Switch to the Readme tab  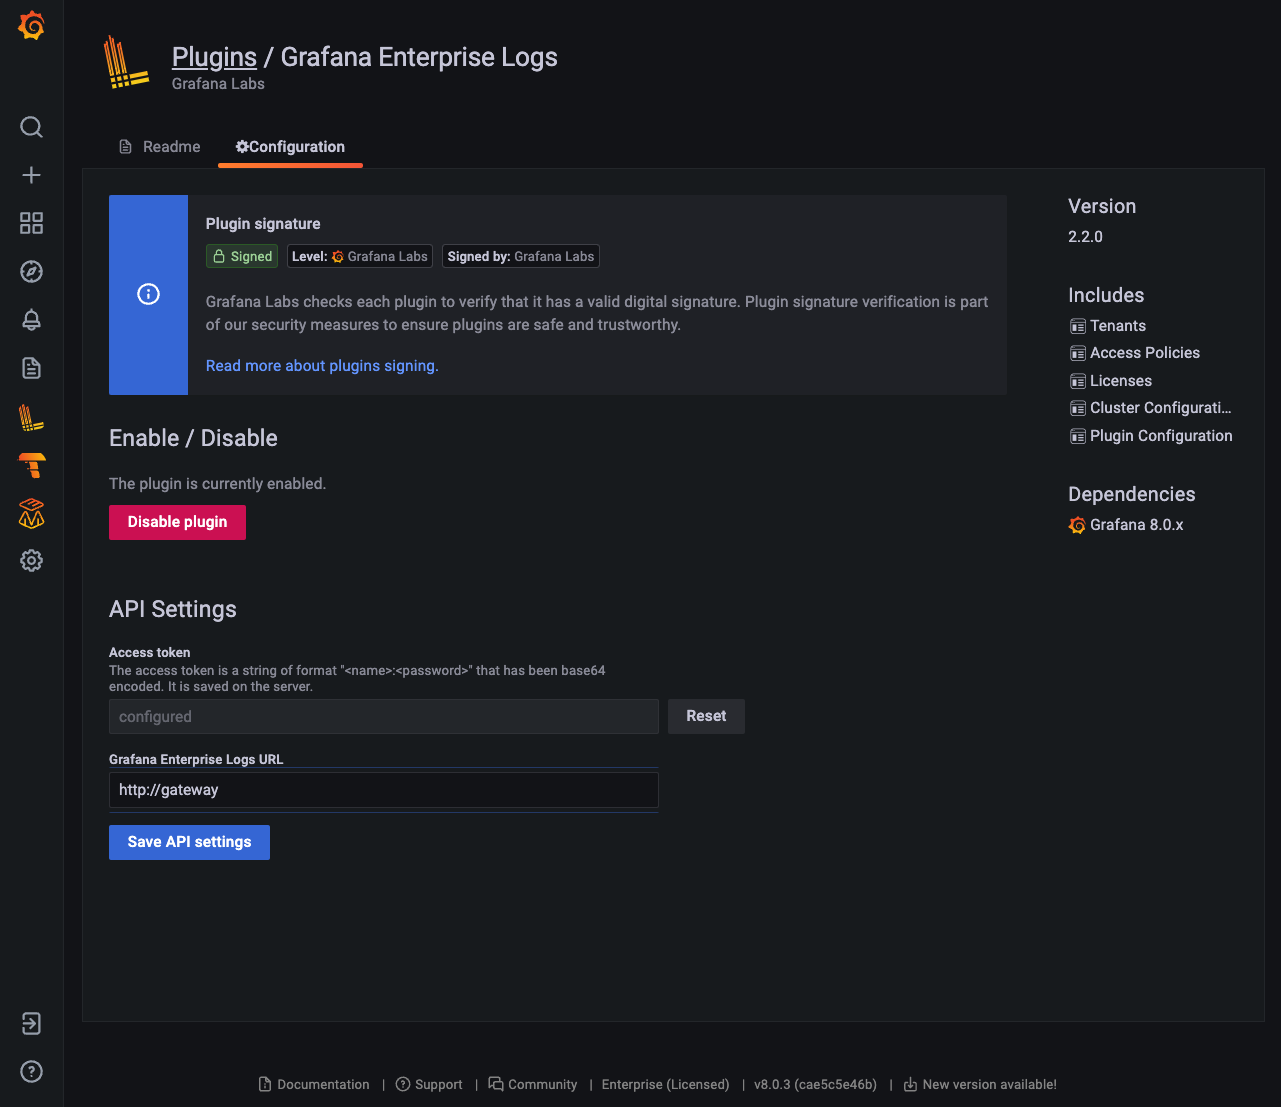coord(159,146)
